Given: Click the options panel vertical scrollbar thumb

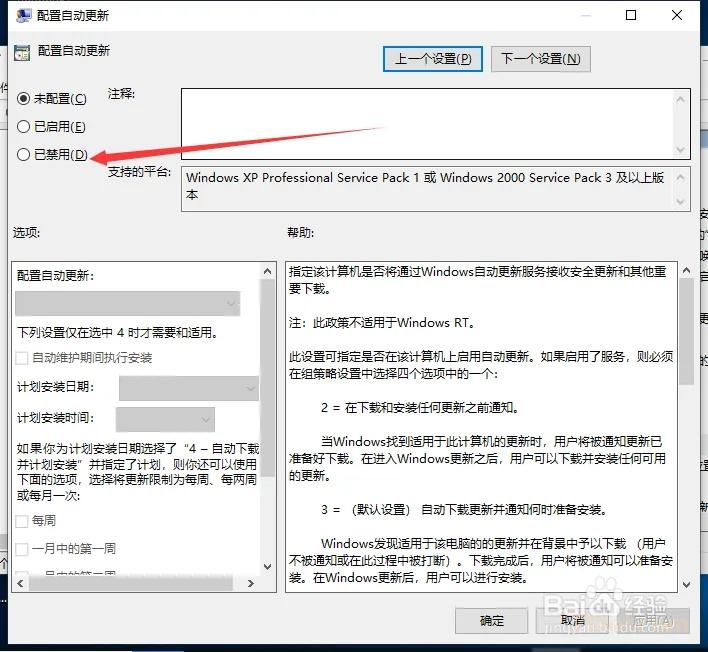Looking at the screenshot, I should pos(267,378).
